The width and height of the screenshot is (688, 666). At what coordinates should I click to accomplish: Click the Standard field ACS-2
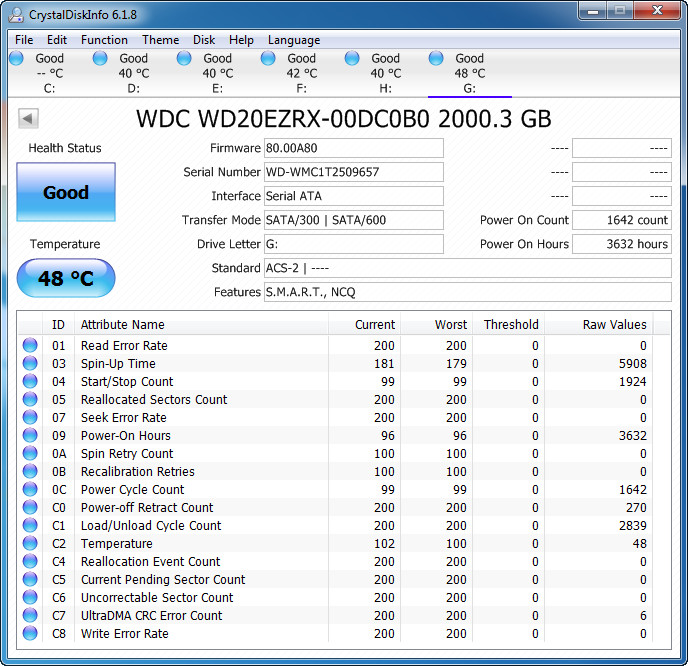(468, 268)
